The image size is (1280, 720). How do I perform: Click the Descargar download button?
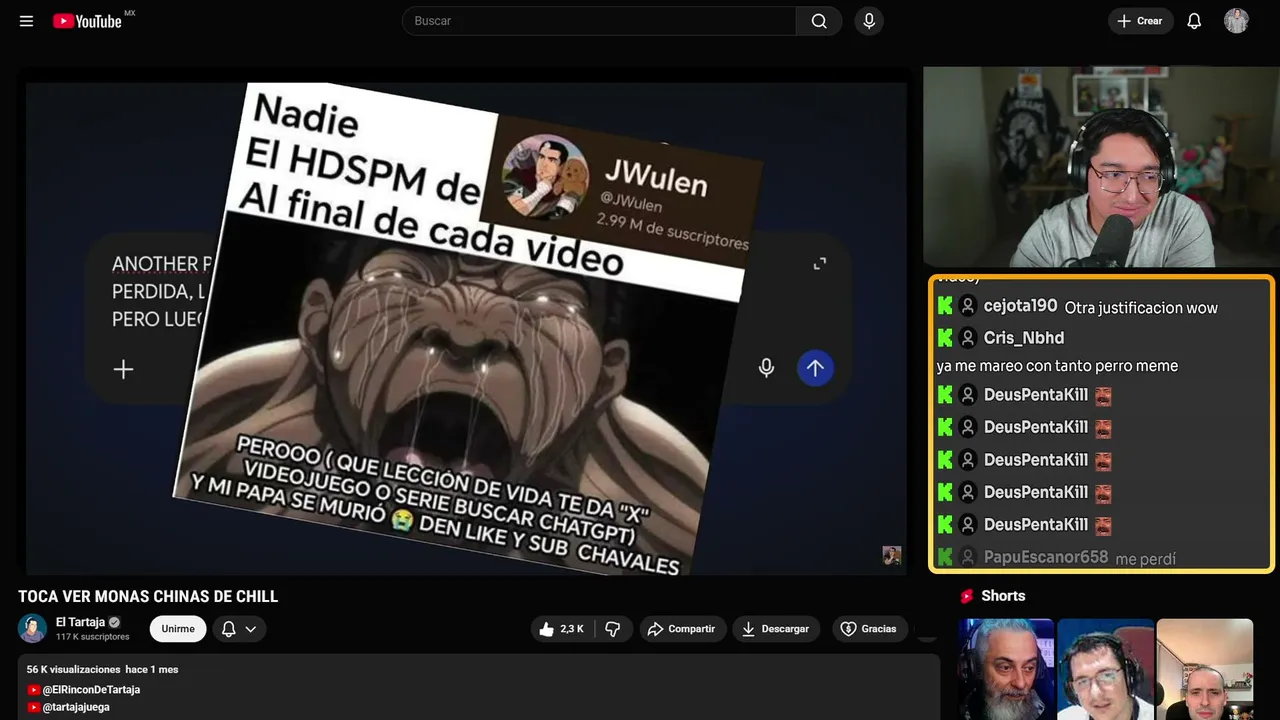point(776,629)
